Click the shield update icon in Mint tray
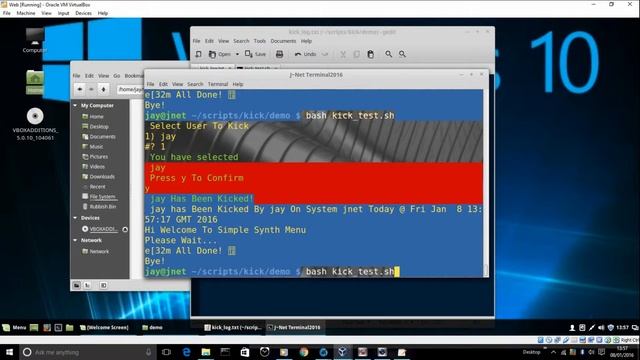Screen dimensions: 640x360 click(x=611, y=327)
